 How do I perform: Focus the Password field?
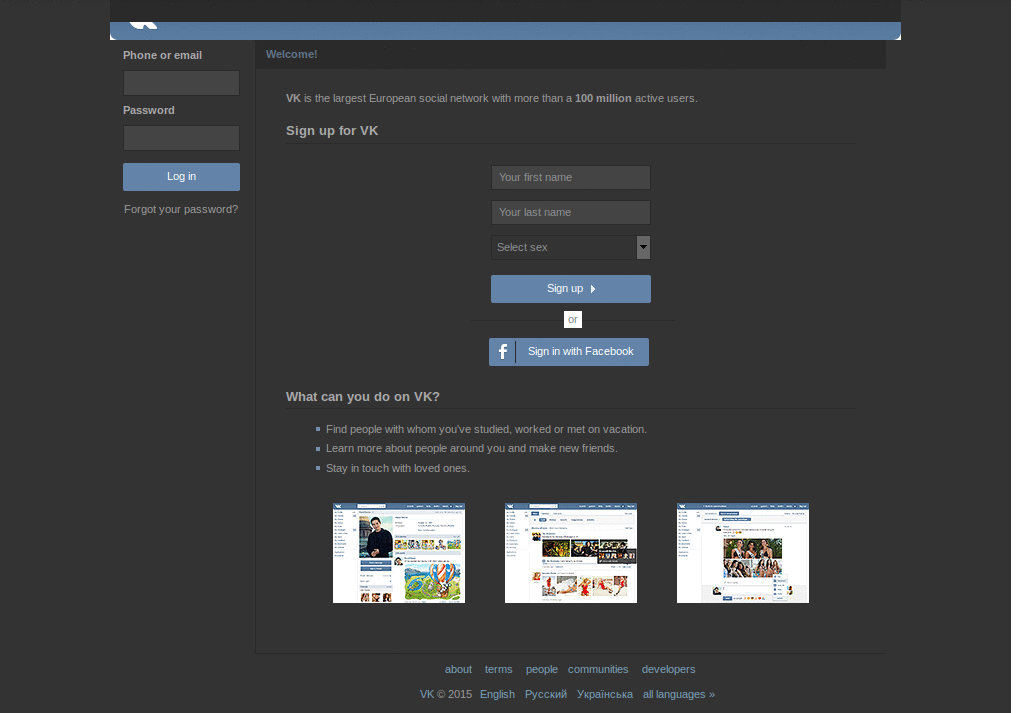click(x=182, y=138)
